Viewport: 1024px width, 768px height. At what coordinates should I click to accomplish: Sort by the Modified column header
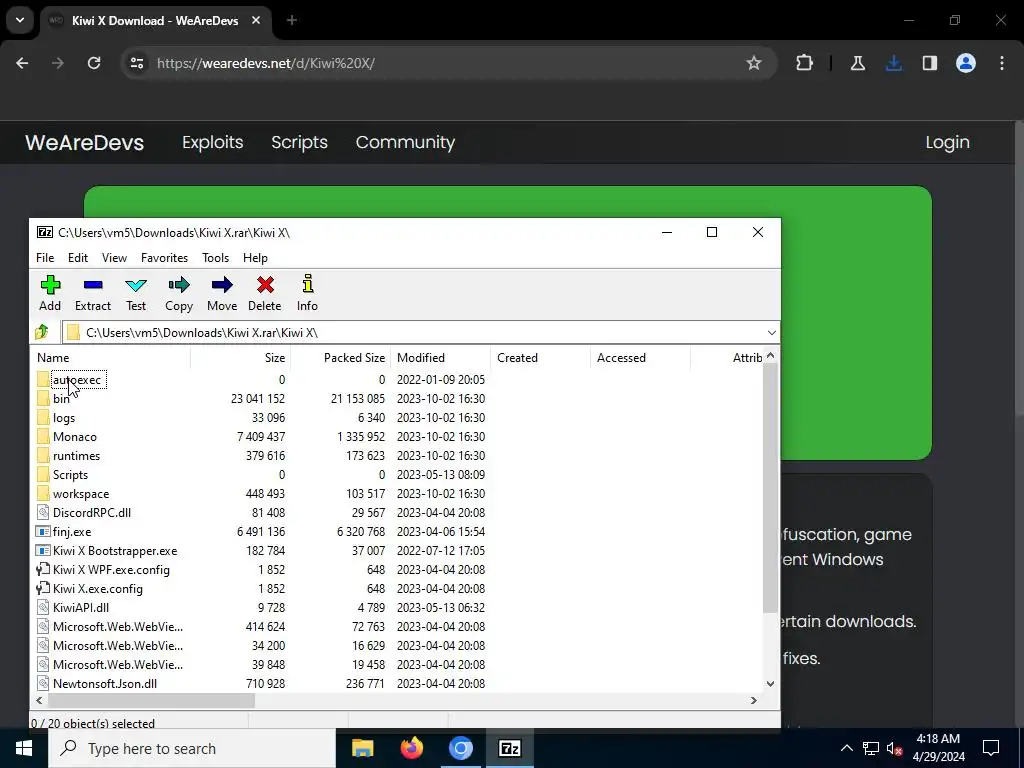(x=440, y=358)
